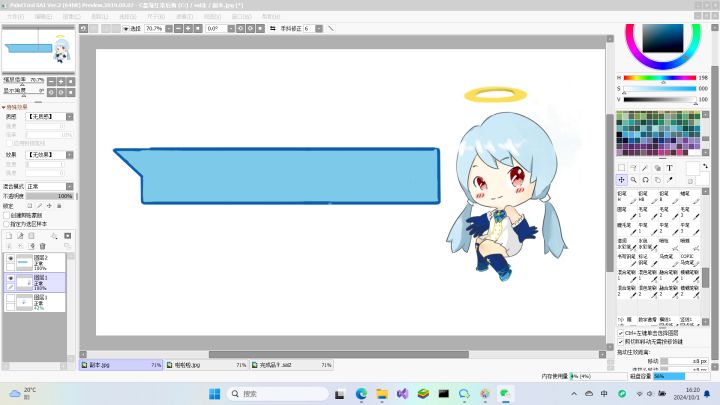Uncheck Ctrl+左键单击选择图层 option

(x=621, y=333)
